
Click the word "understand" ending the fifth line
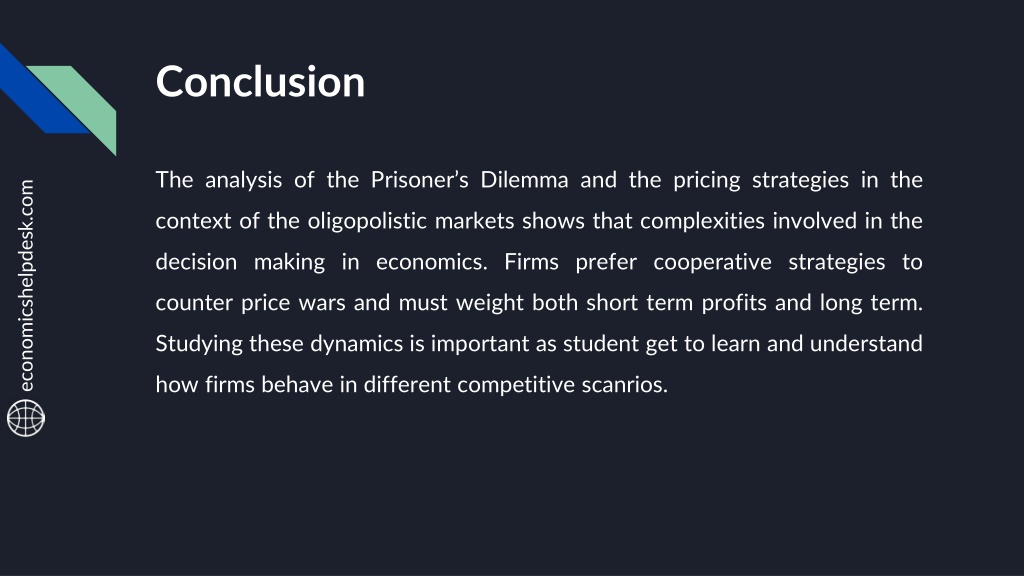866,344
